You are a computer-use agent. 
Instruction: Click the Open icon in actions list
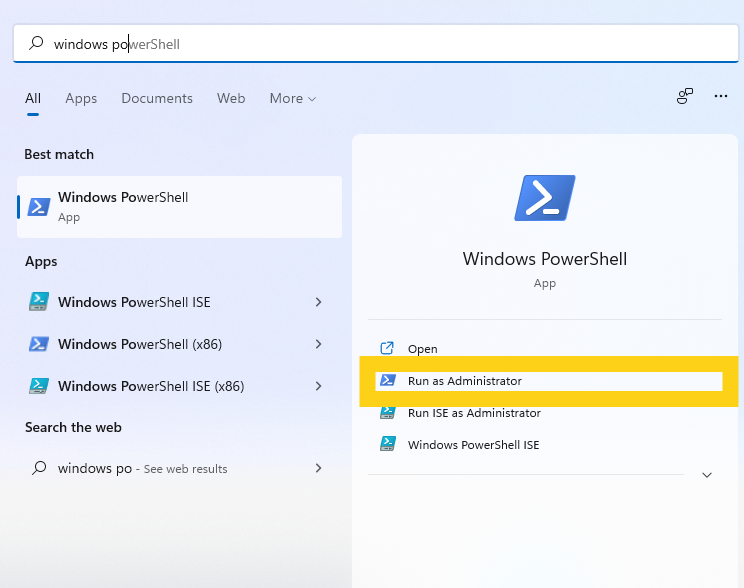[x=387, y=348]
